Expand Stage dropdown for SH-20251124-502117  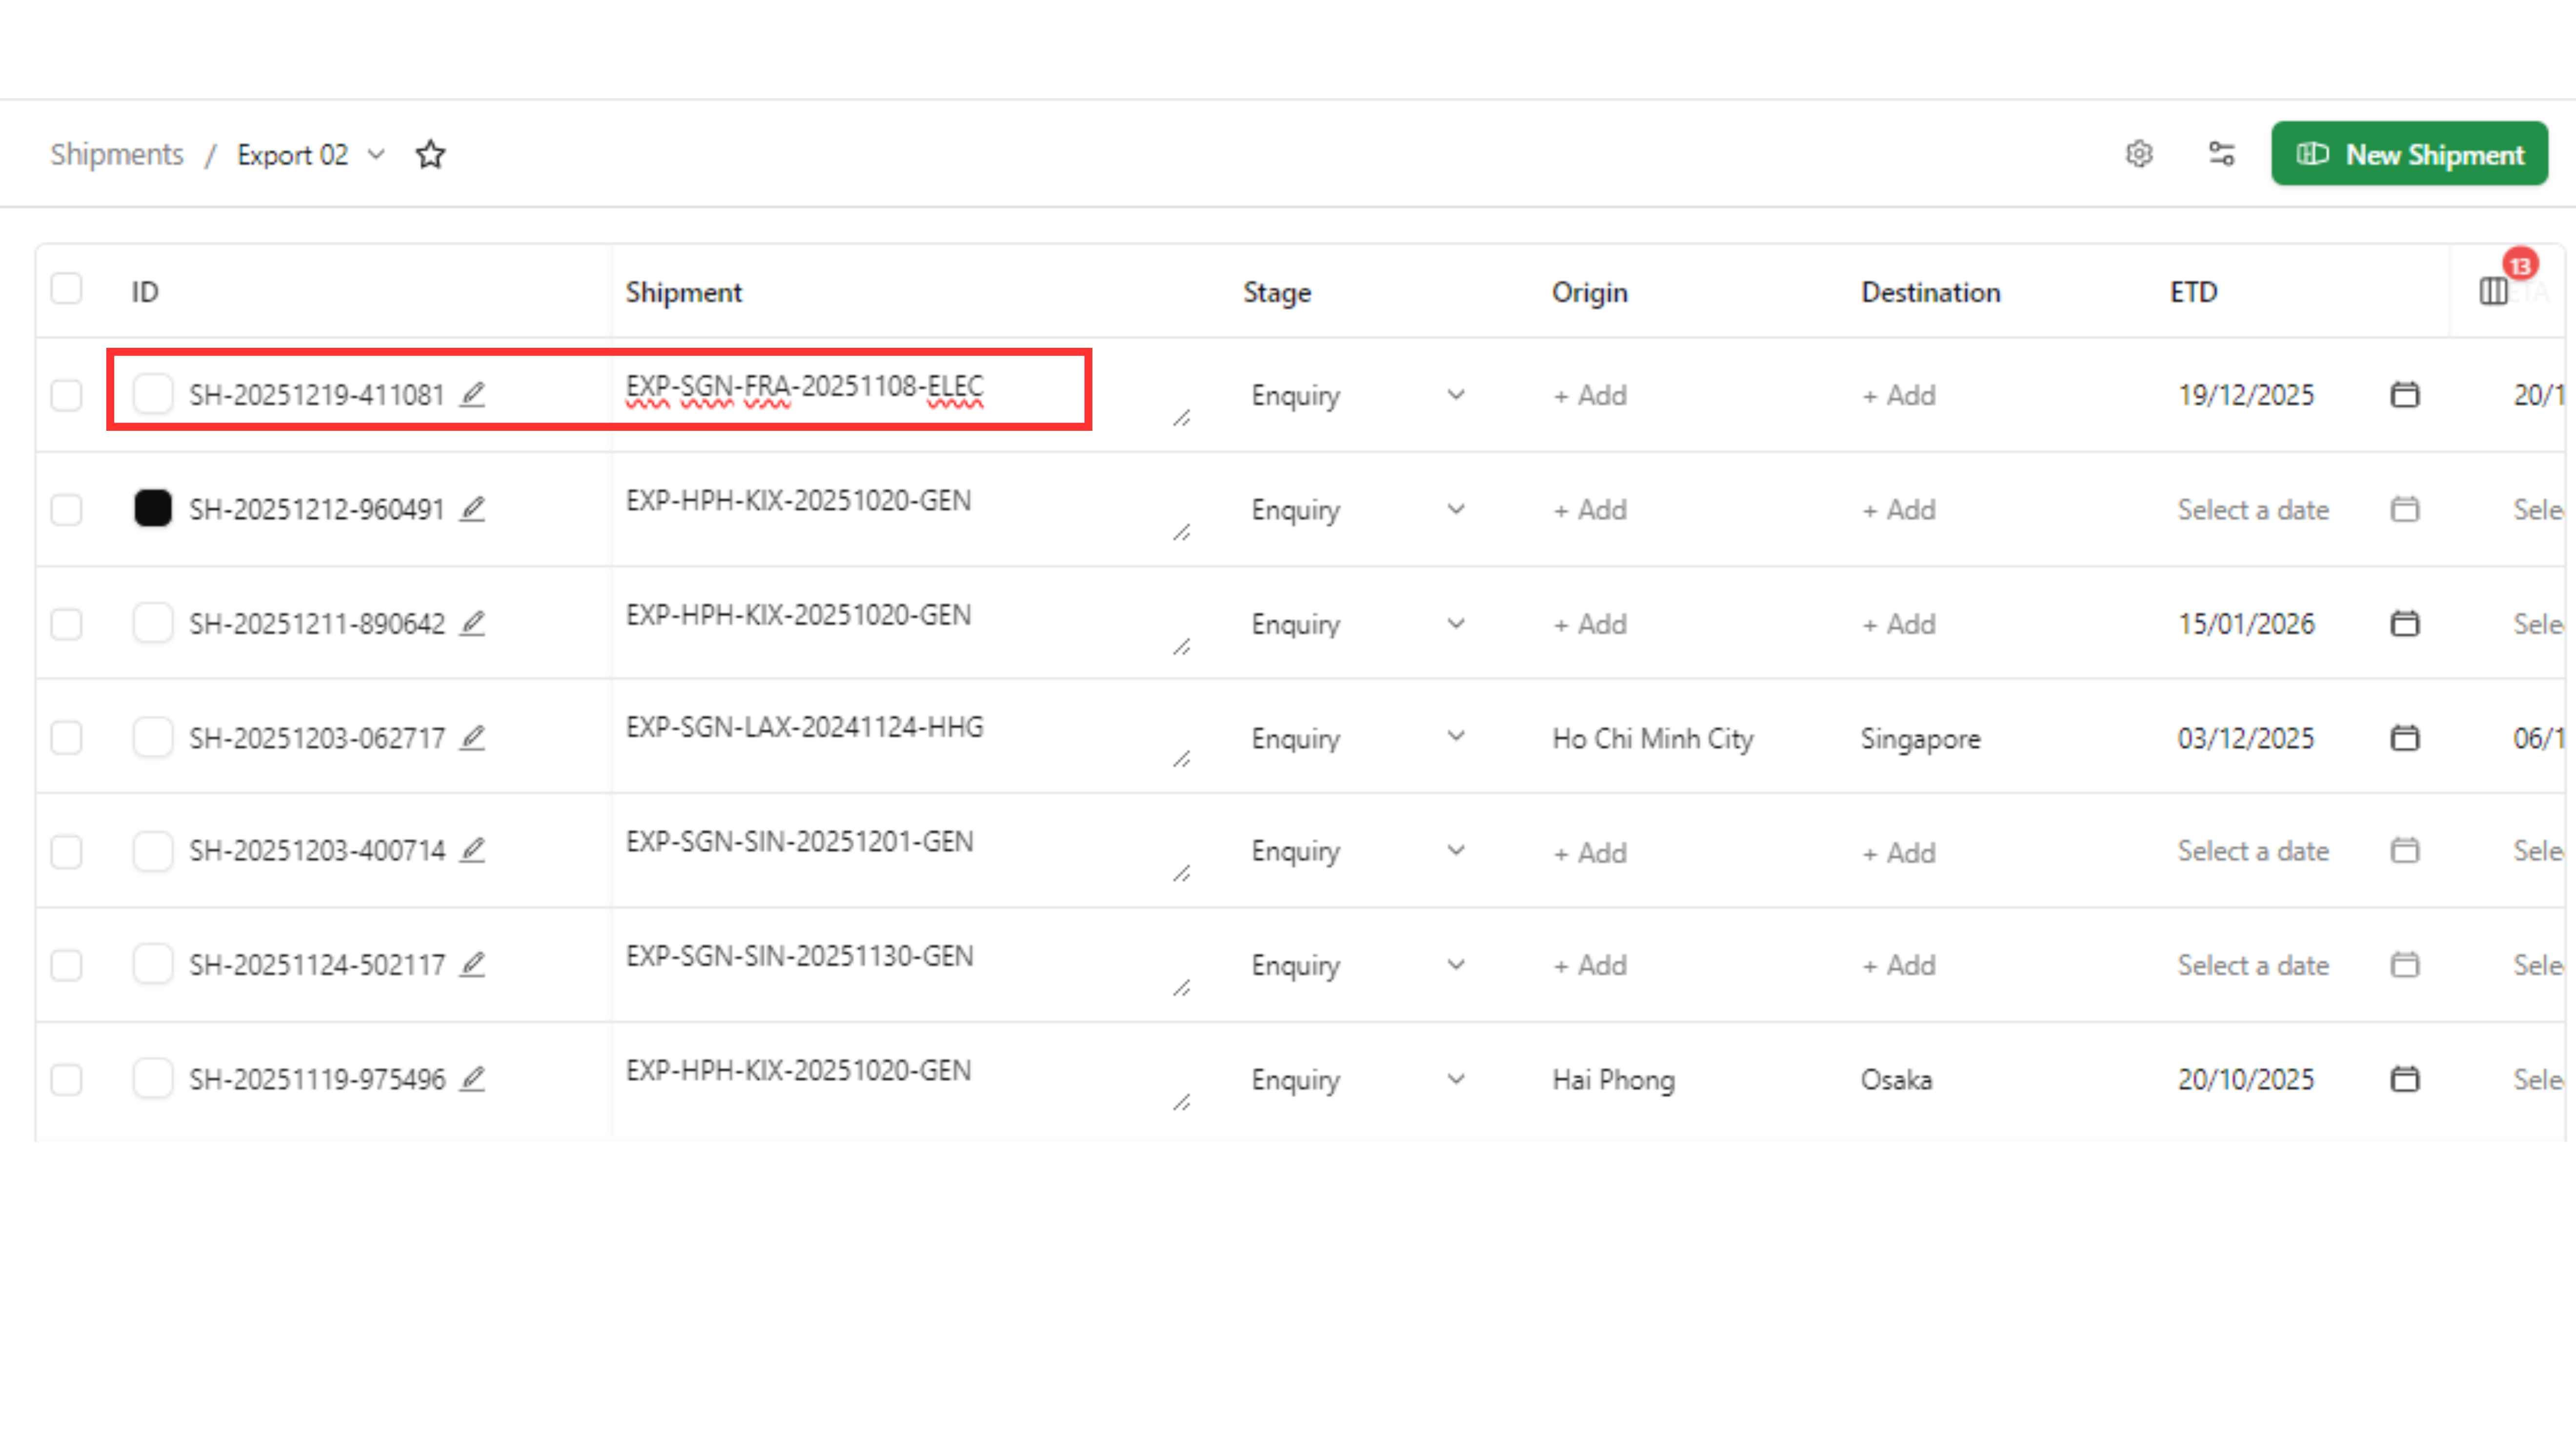(1456, 965)
